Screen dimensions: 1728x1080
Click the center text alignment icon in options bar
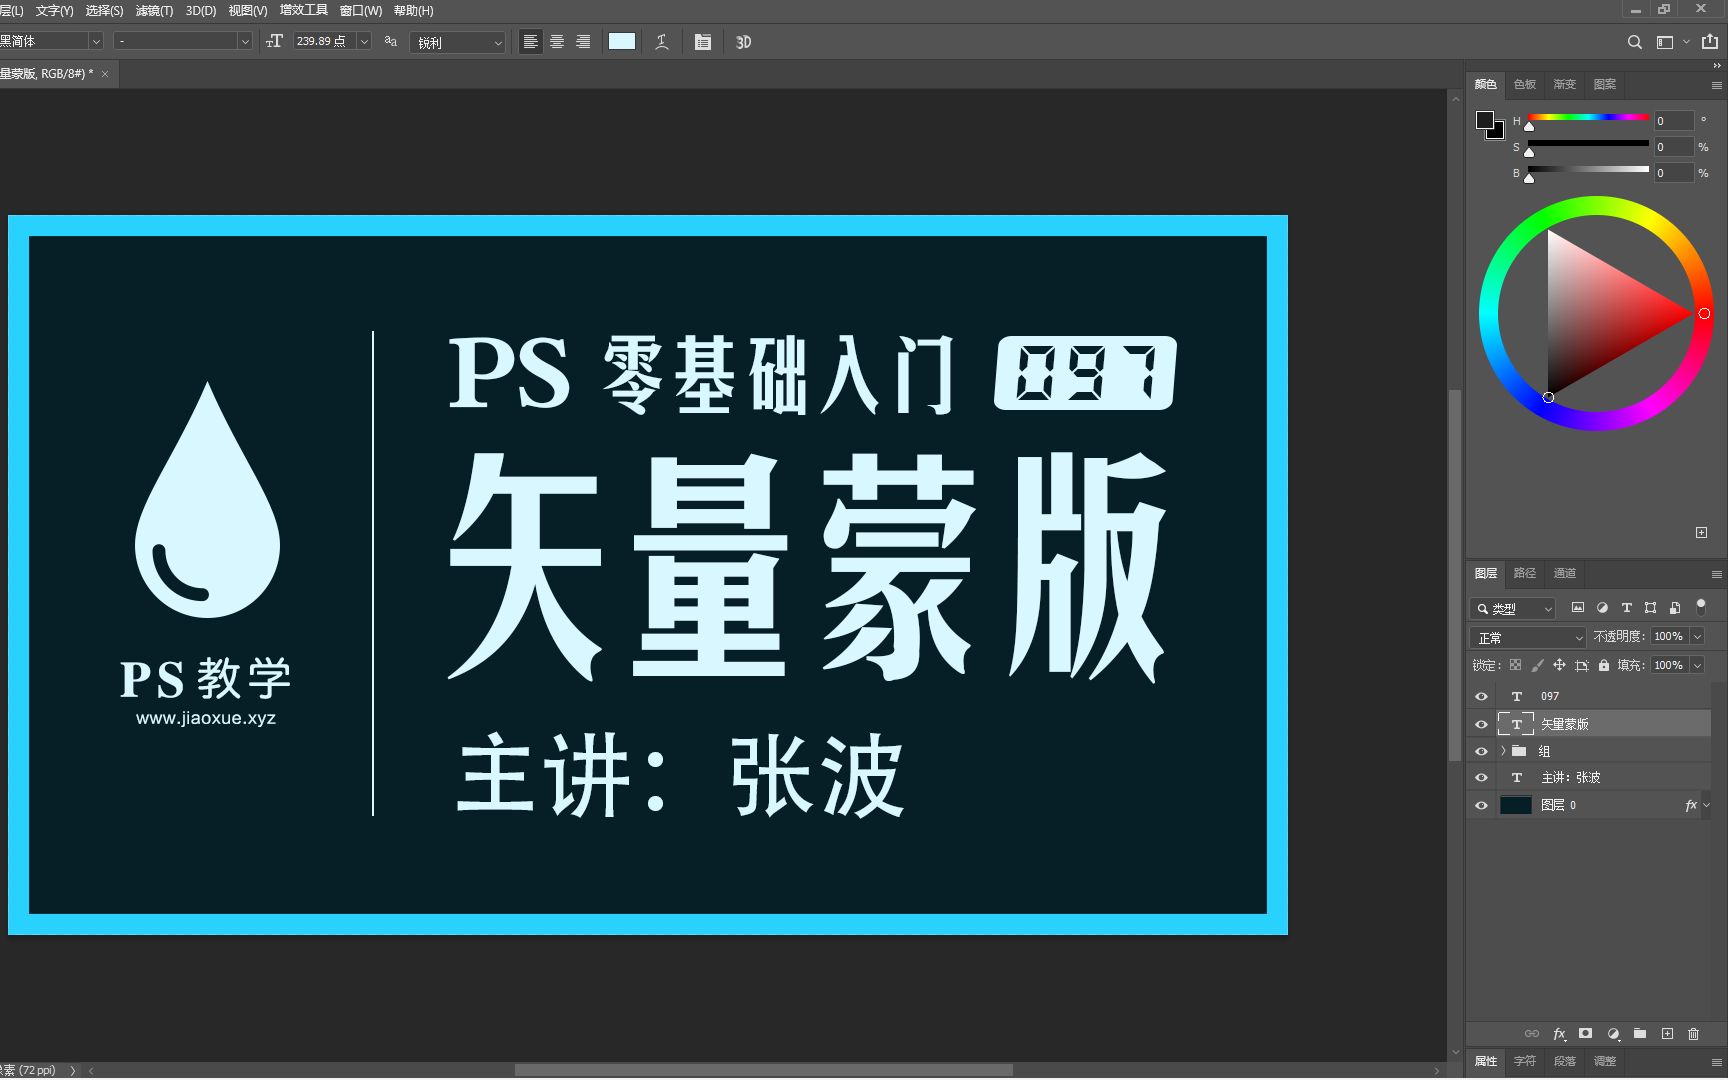pyautogui.click(x=556, y=41)
